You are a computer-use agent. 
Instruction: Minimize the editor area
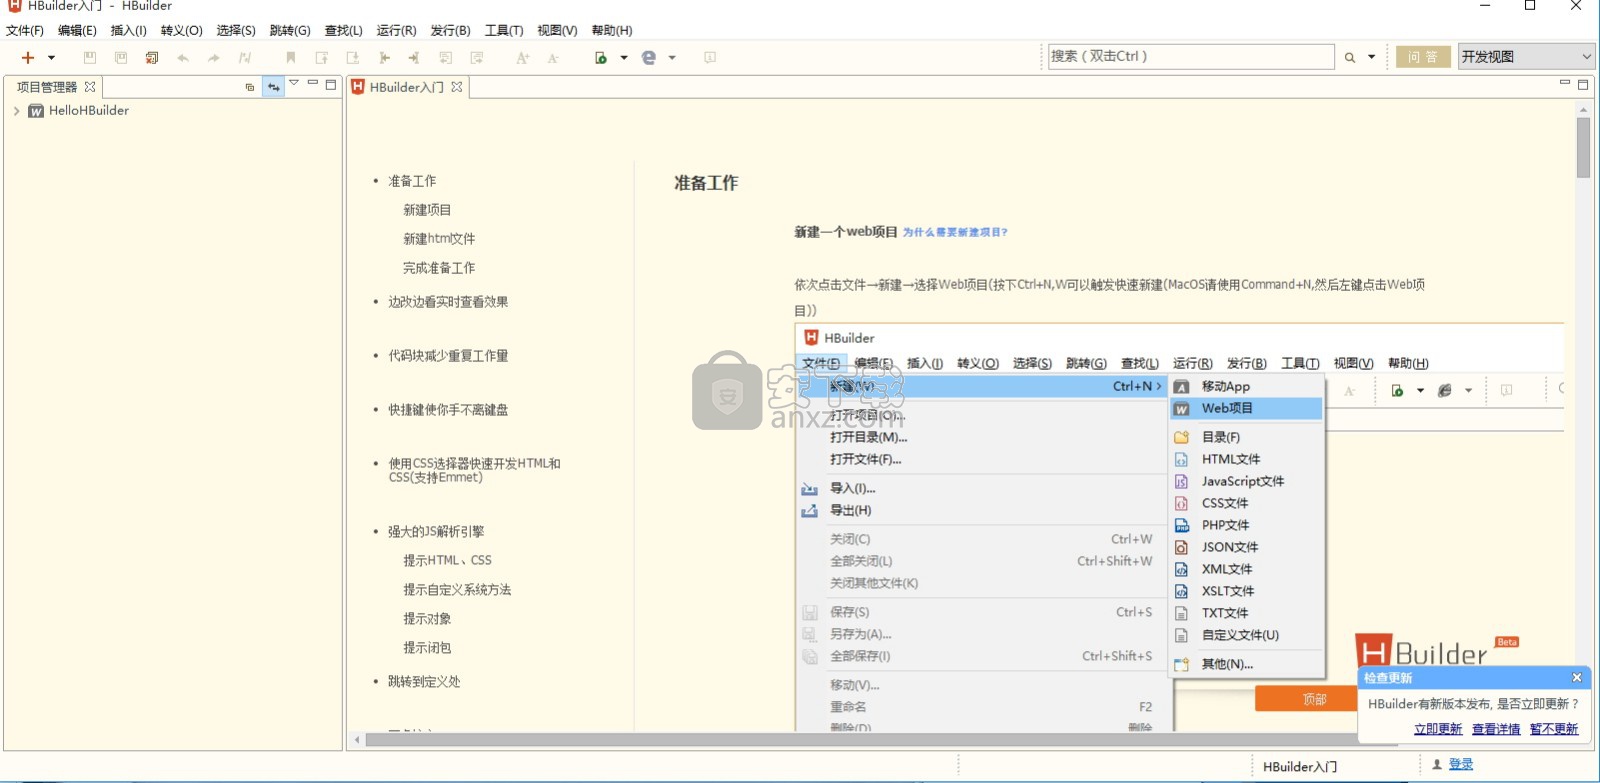(x=1565, y=83)
